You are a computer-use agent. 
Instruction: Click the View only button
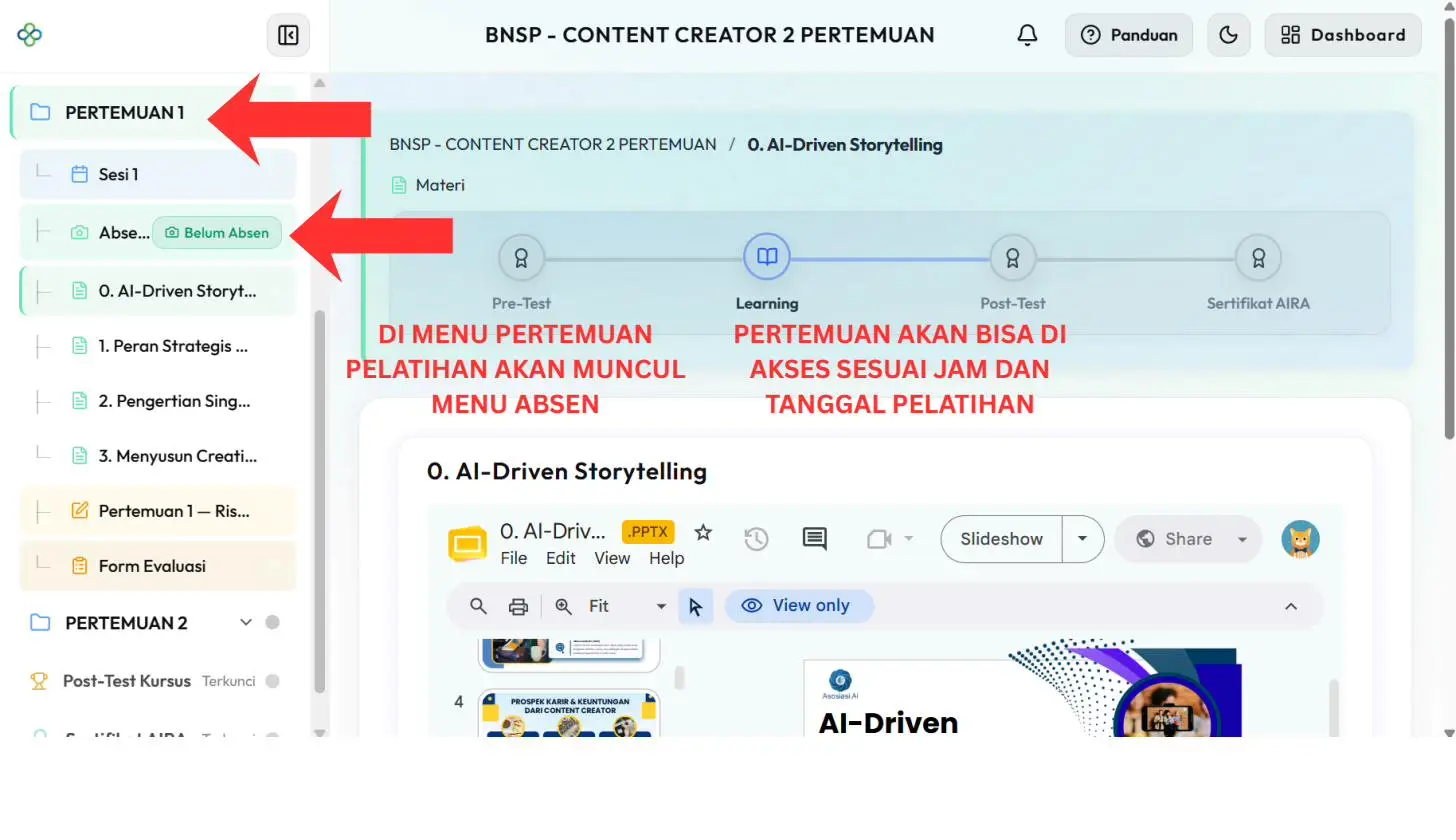pyautogui.click(x=798, y=605)
